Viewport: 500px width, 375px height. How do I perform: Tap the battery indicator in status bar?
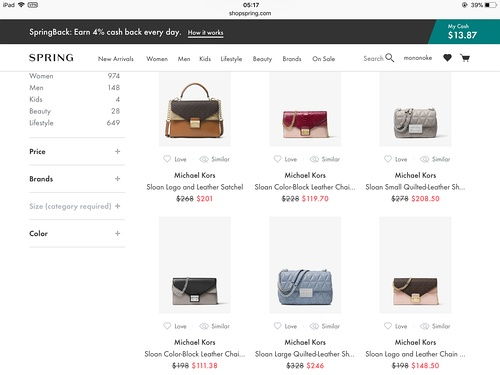pos(492,5)
